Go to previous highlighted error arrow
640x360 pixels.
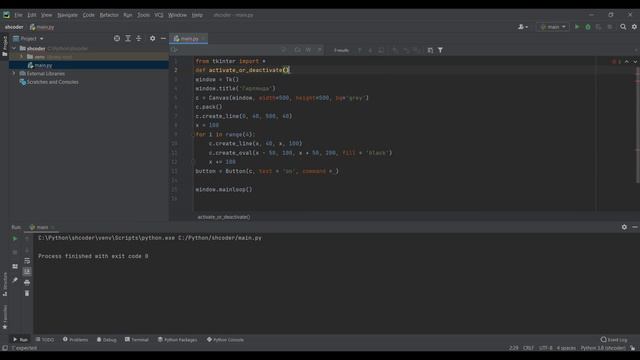coord(627,62)
